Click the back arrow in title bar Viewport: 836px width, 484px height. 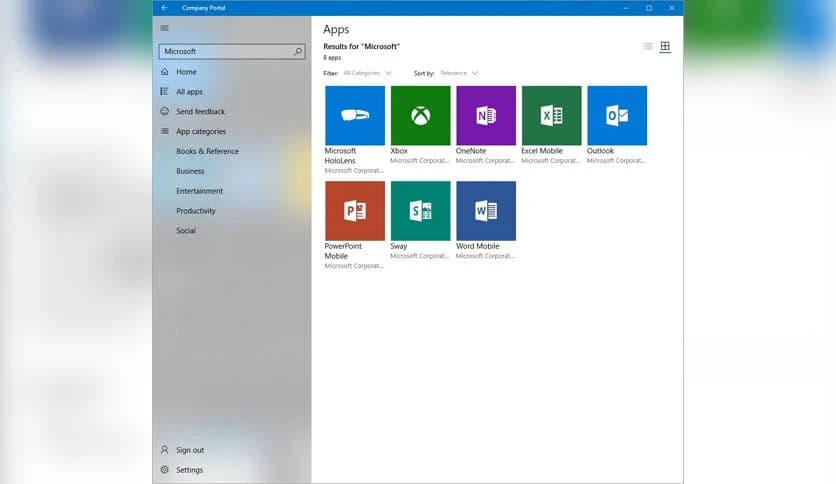coord(164,8)
